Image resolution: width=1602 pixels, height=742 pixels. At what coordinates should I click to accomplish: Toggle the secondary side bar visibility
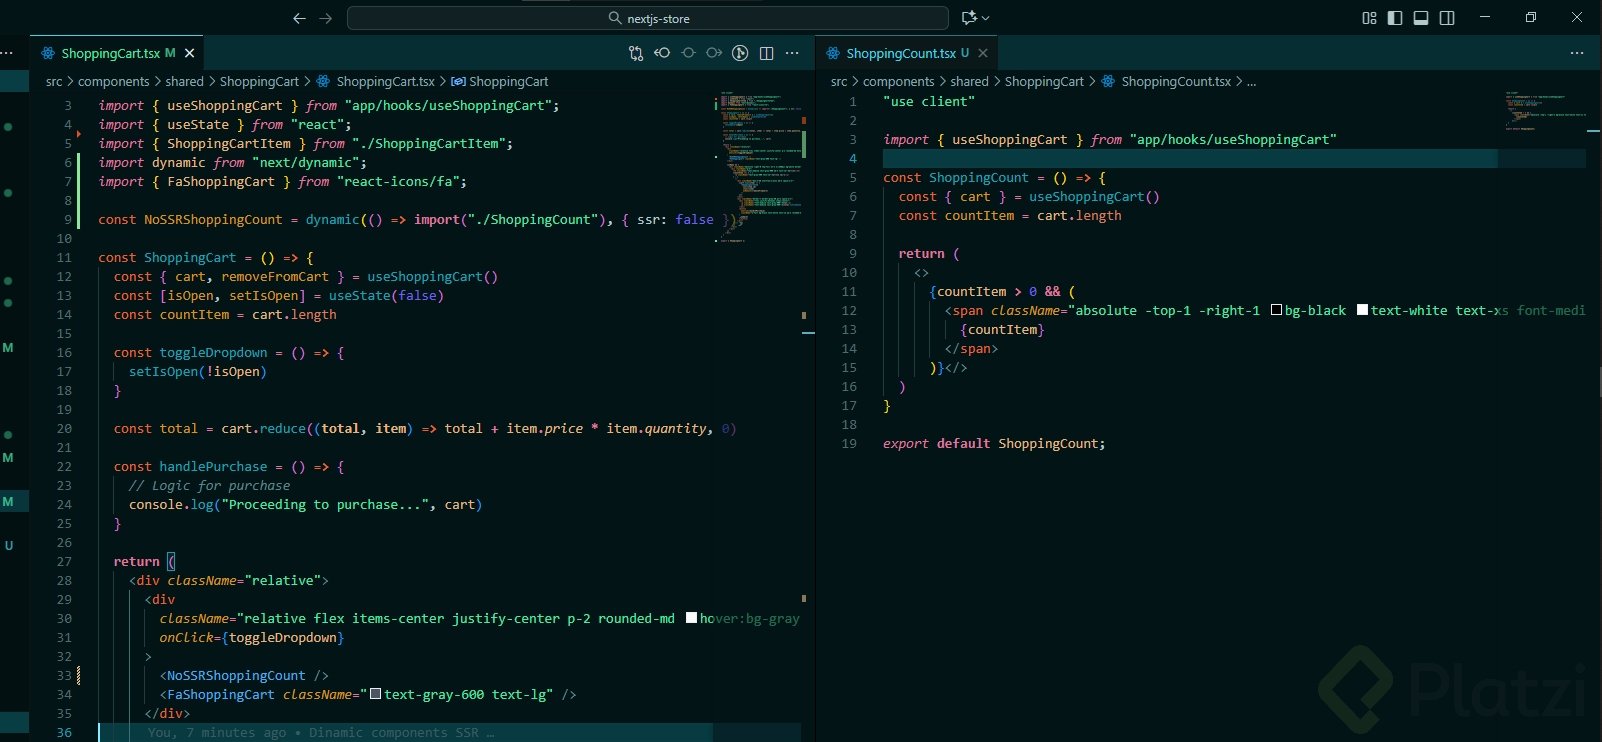point(1447,18)
